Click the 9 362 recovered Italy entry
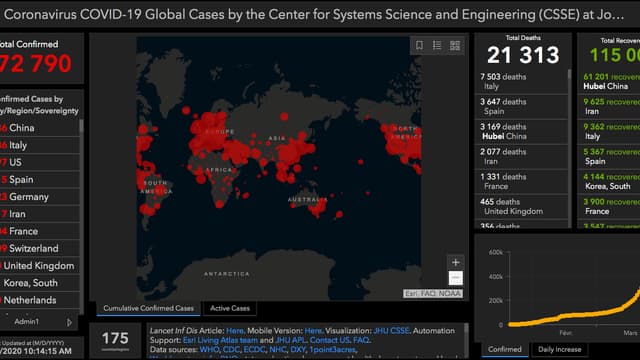 [609, 131]
